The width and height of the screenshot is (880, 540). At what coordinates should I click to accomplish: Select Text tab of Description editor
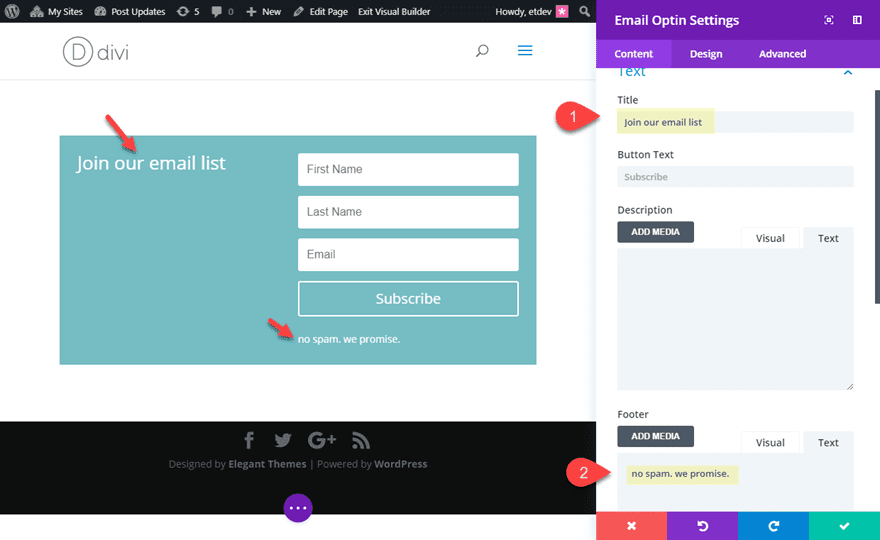828,238
